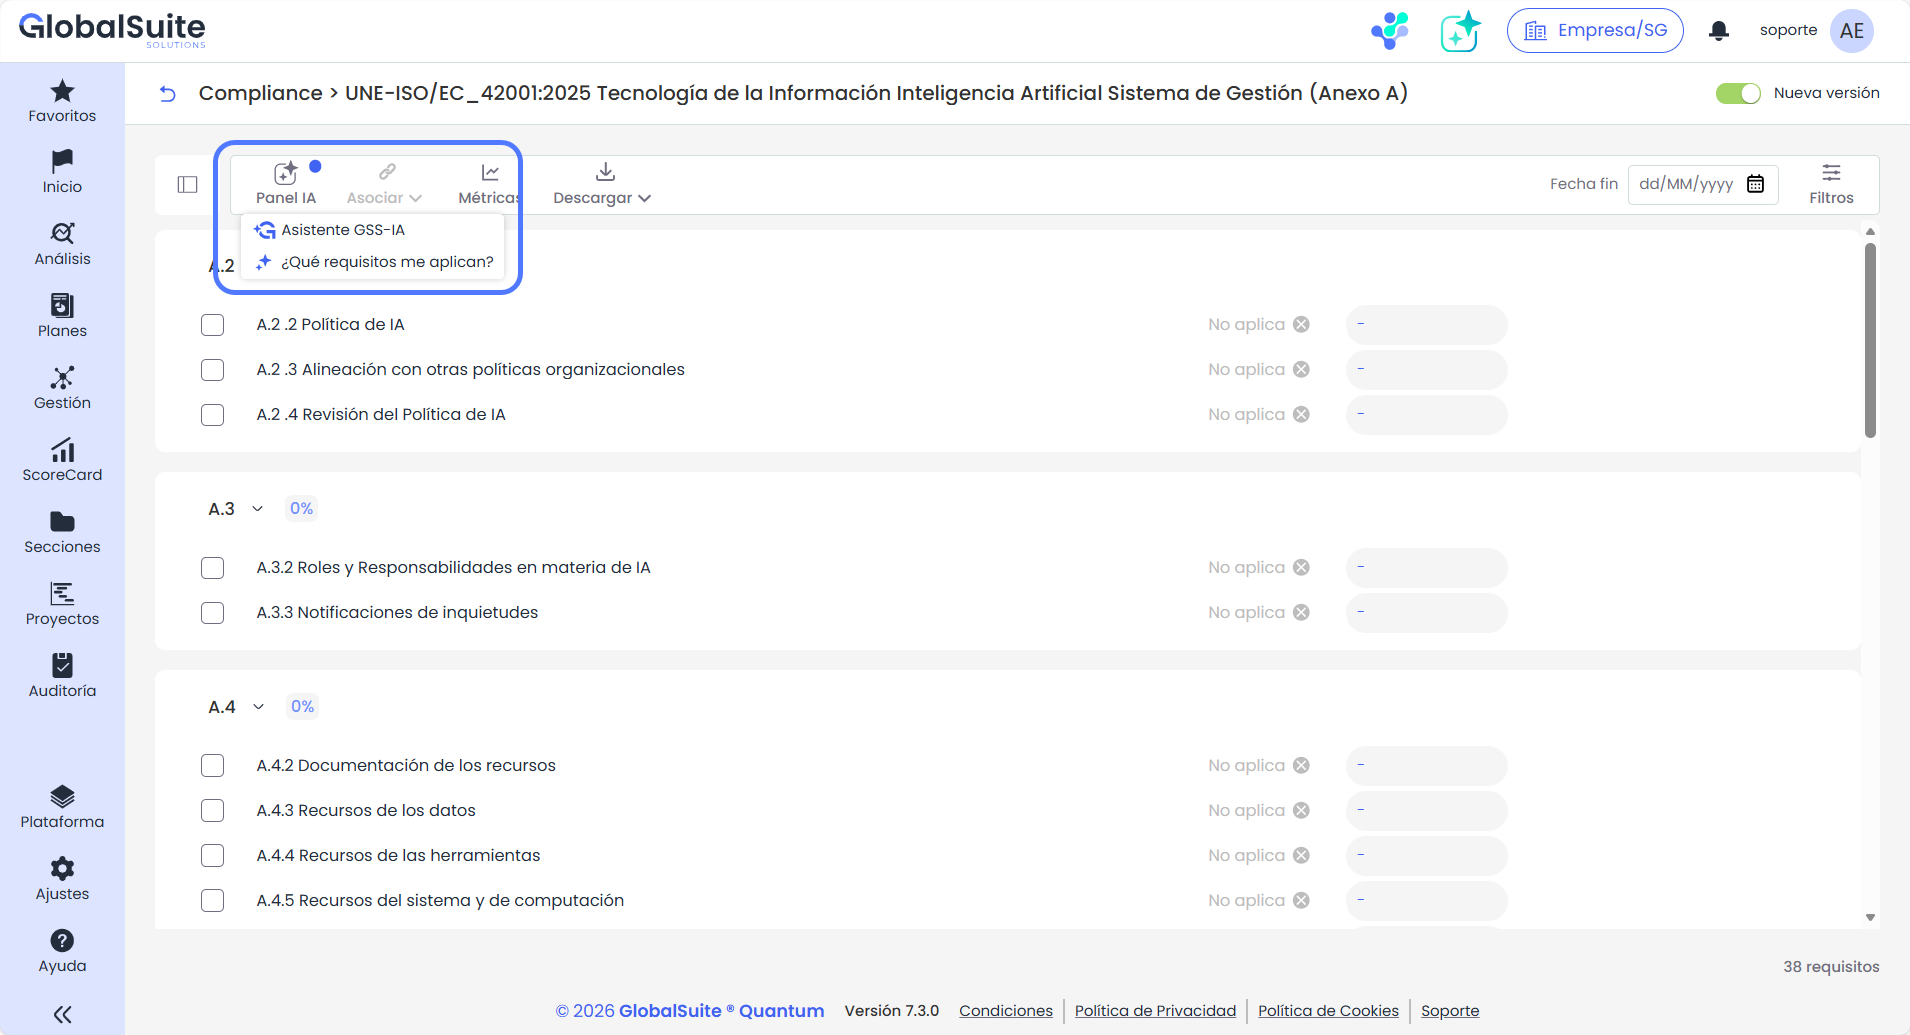The width and height of the screenshot is (1910, 1035).
Task: Open Auditoría section in sidebar
Action: 62,676
